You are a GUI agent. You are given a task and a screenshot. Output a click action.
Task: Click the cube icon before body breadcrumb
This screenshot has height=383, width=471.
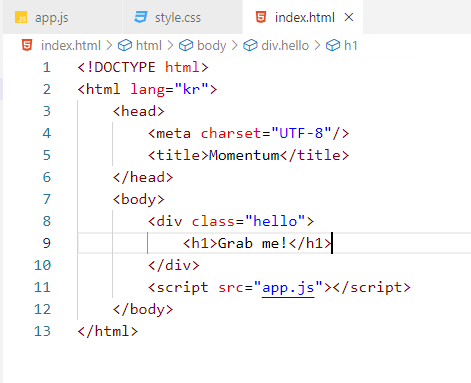coord(186,45)
